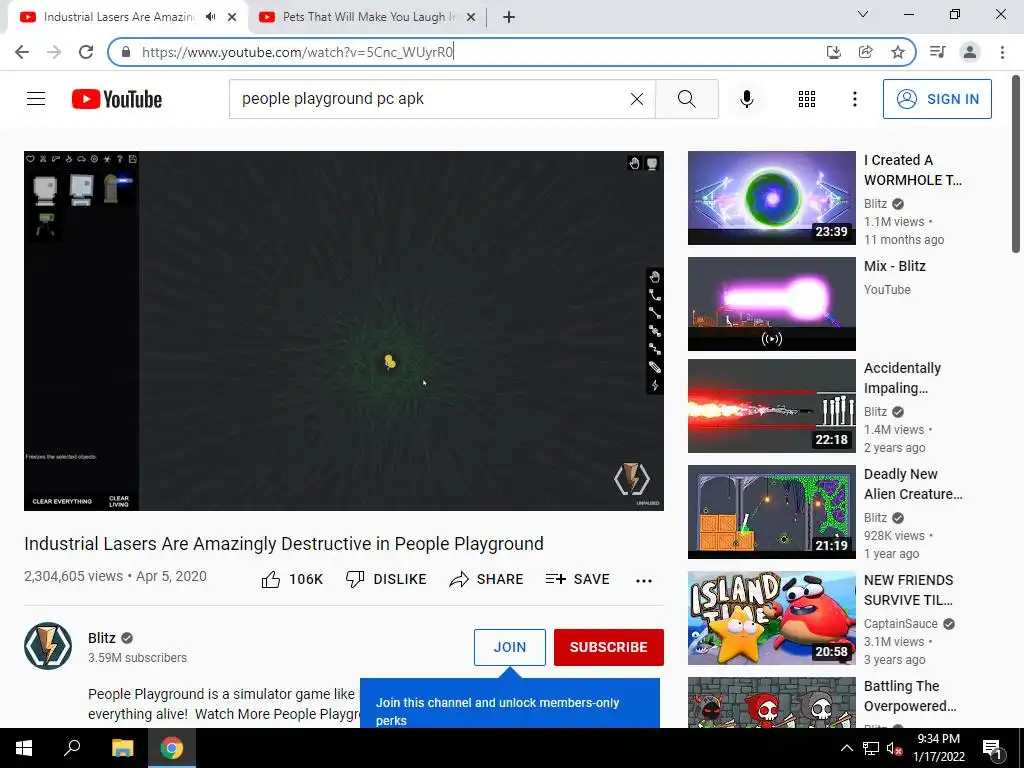Close the Pets That Will Make You Laugh tab
This screenshot has width=1024, height=768.
click(471, 18)
